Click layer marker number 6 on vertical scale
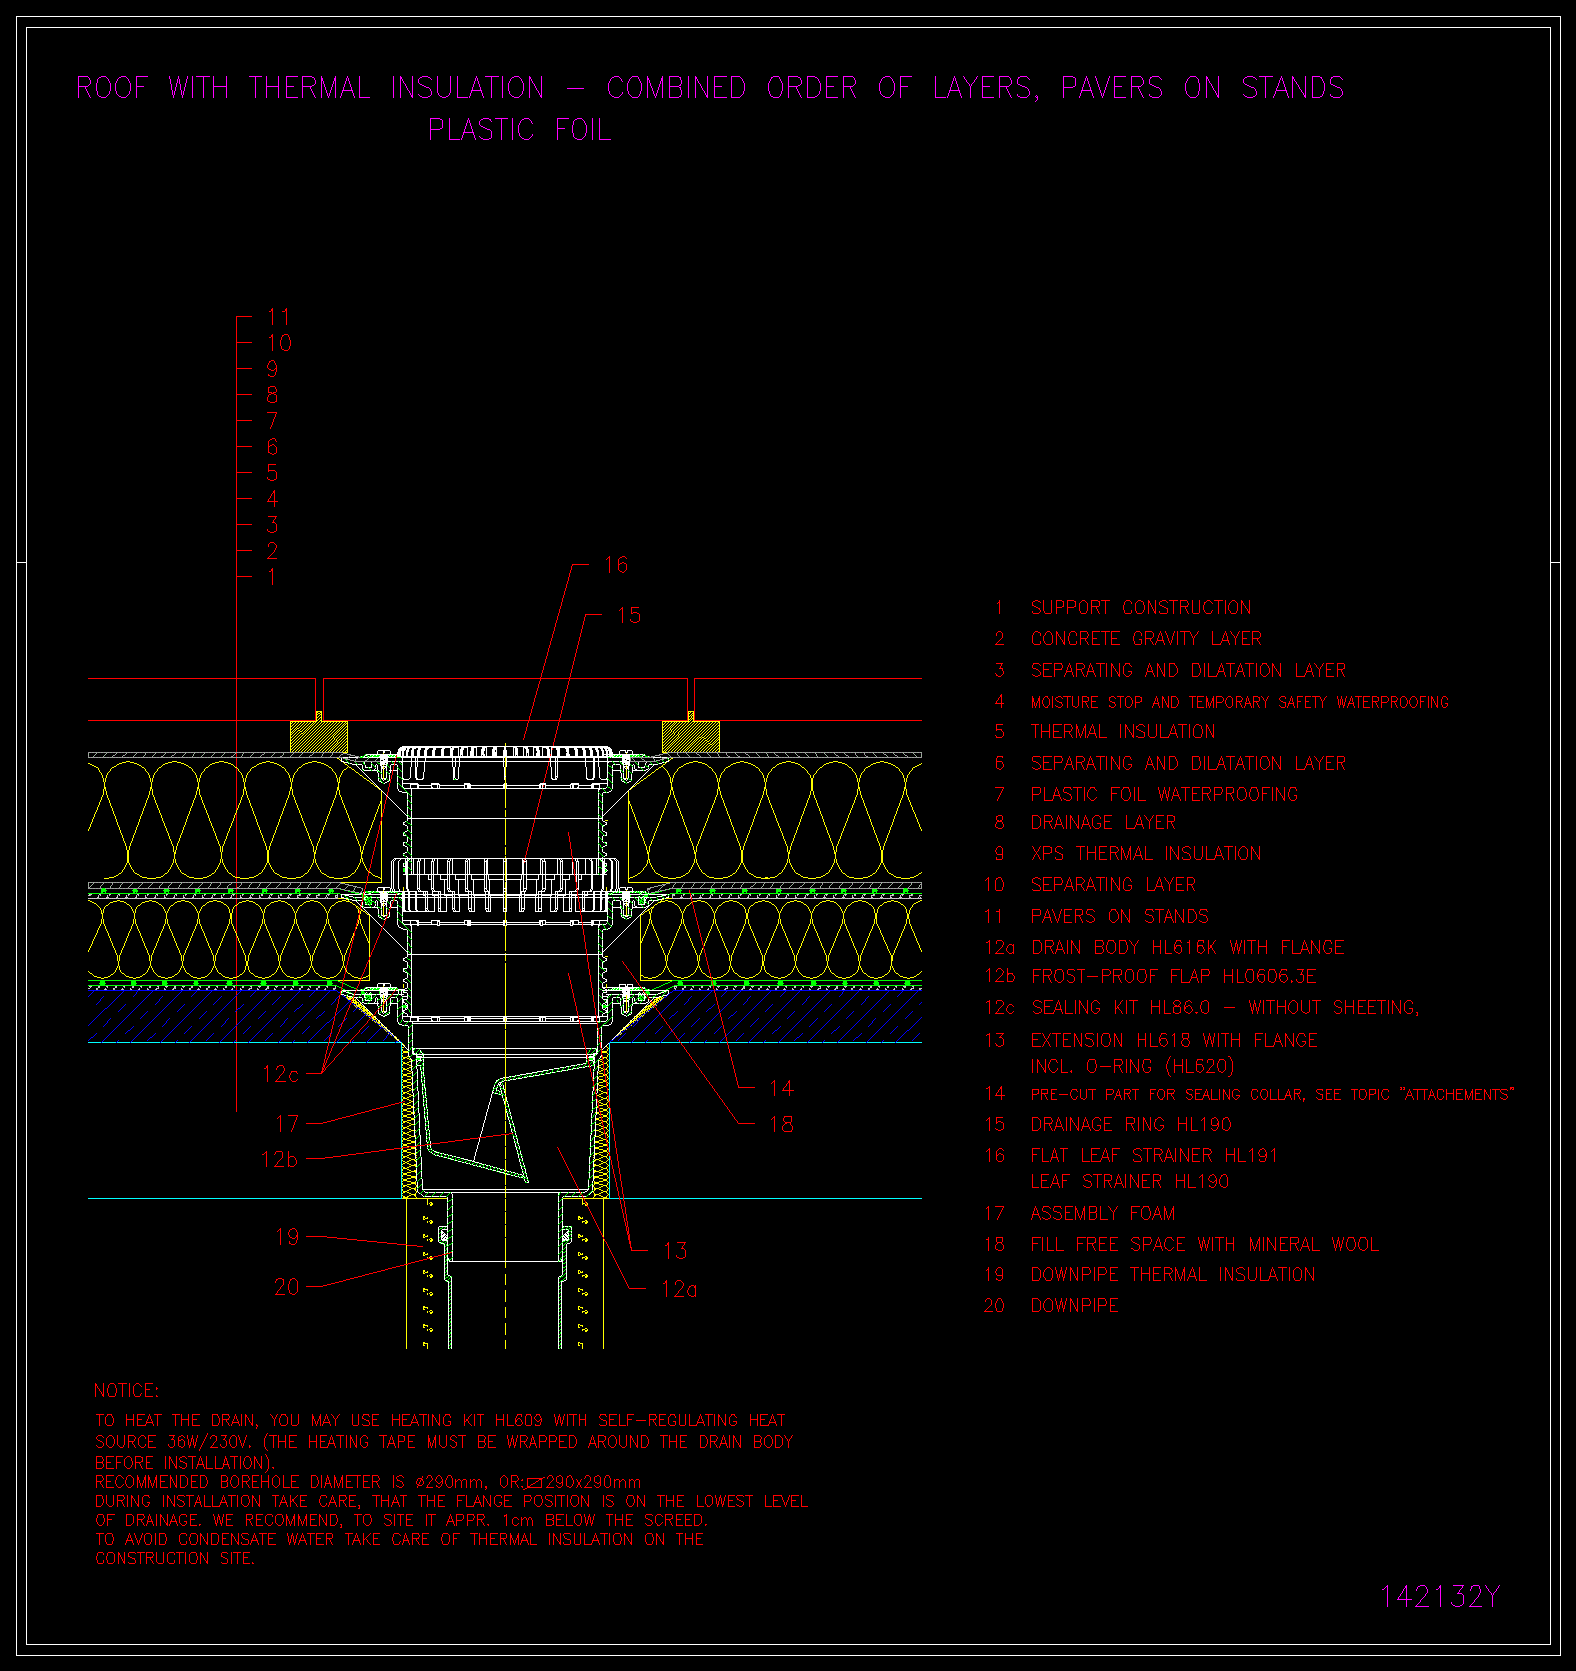Viewport: 1576px width, 1671px height. [x=272, y=447]
